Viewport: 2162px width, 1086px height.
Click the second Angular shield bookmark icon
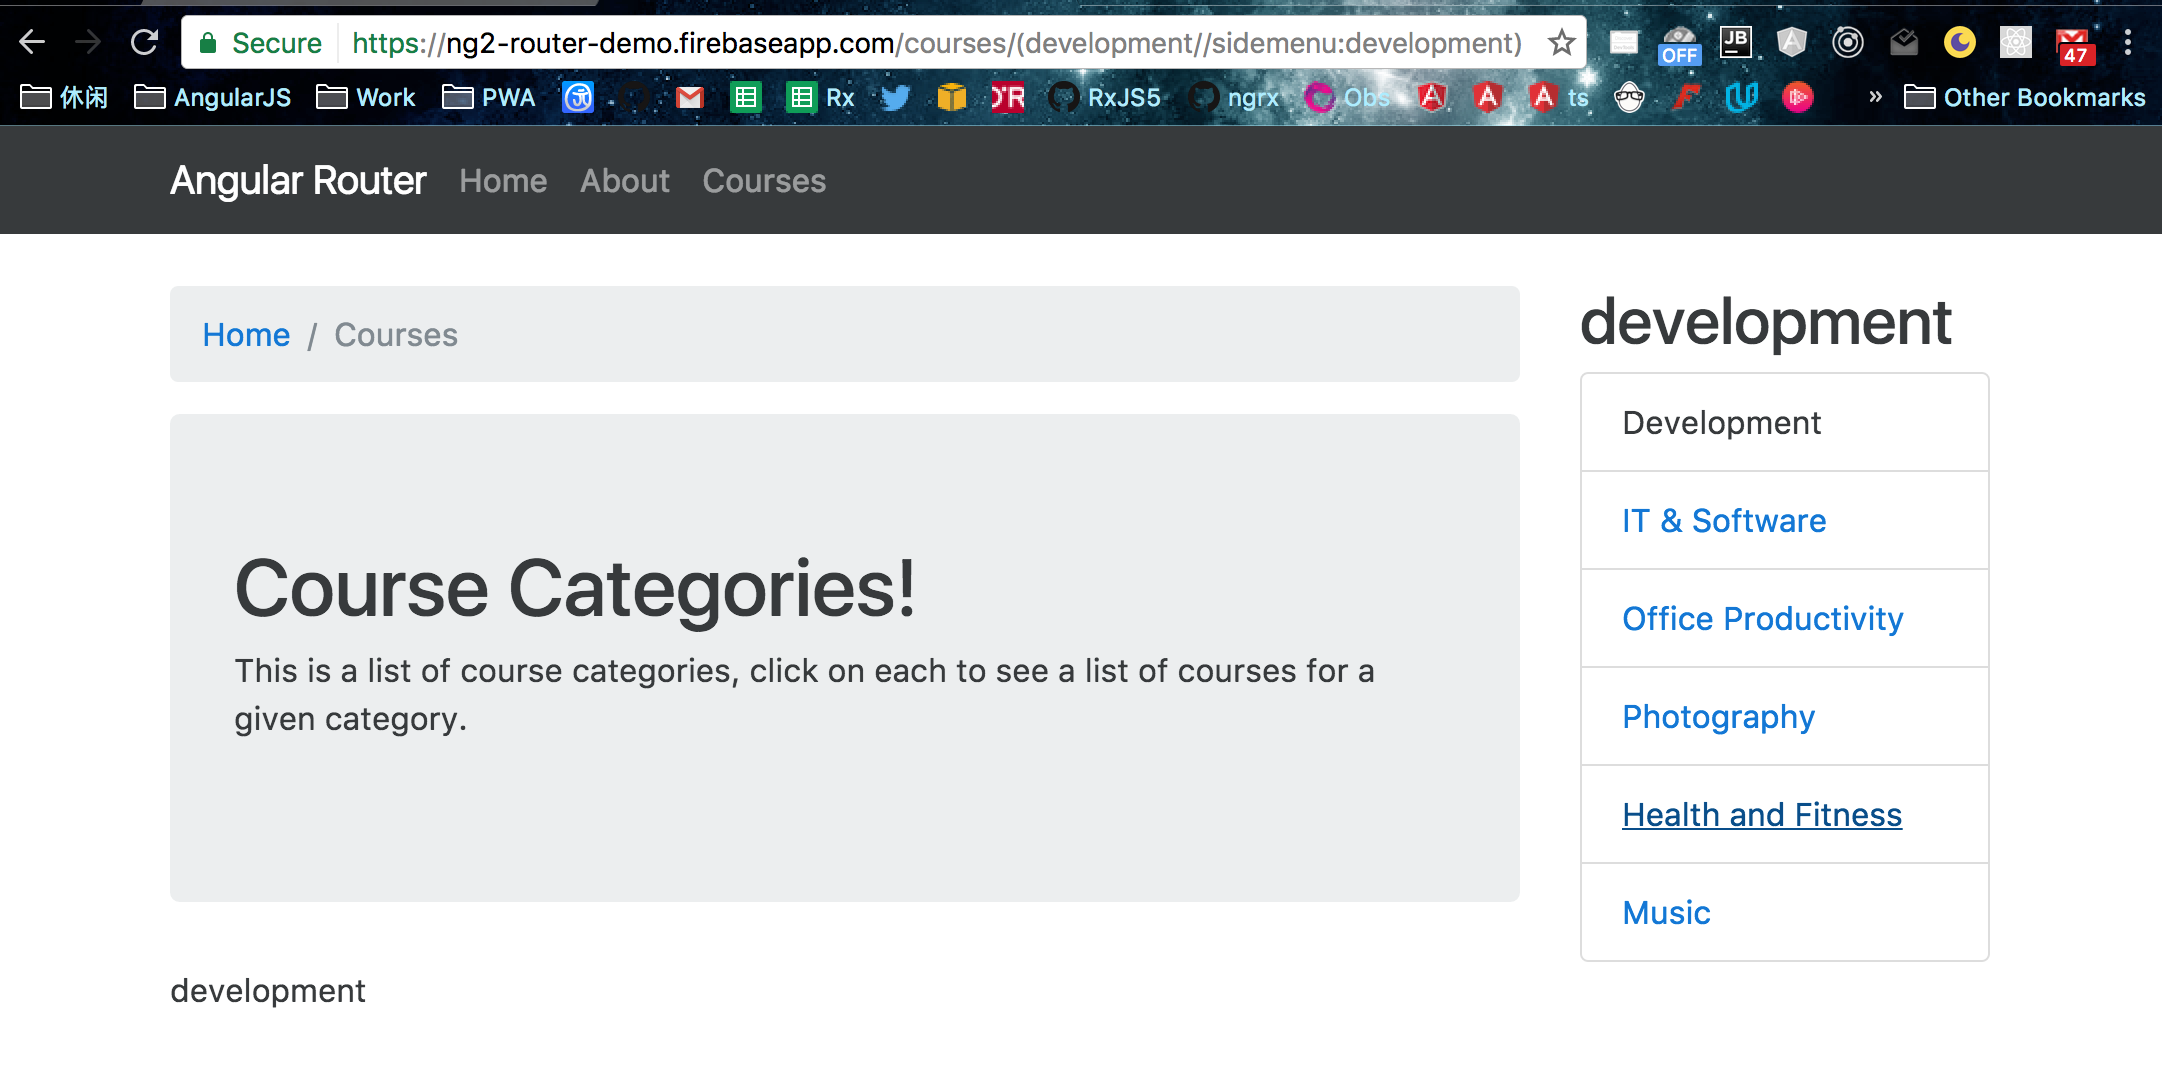coord(1487,97)
